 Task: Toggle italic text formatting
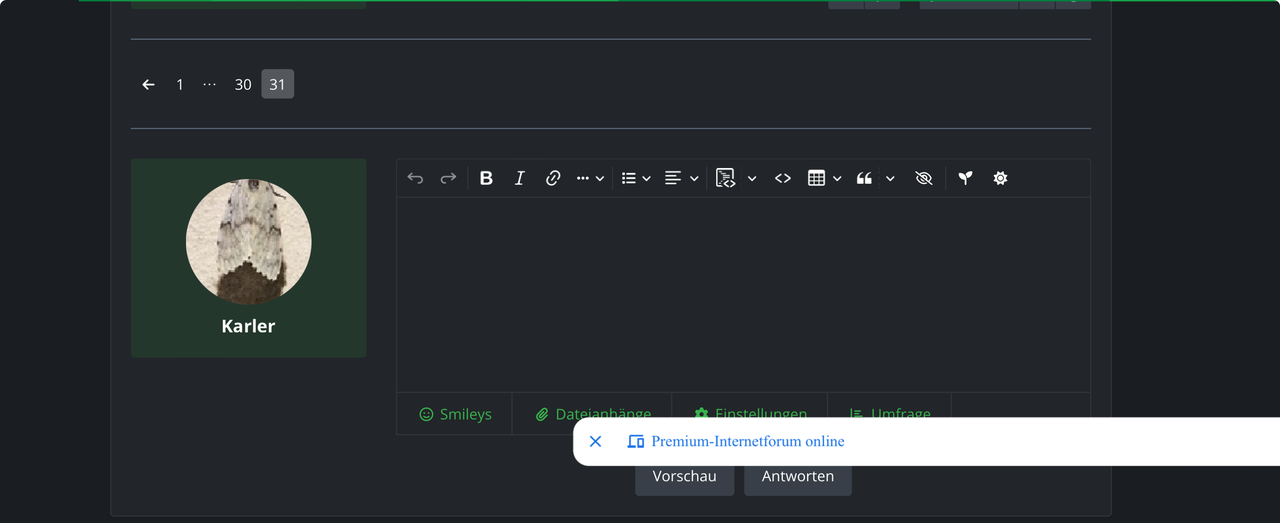(x=519, y=178)
